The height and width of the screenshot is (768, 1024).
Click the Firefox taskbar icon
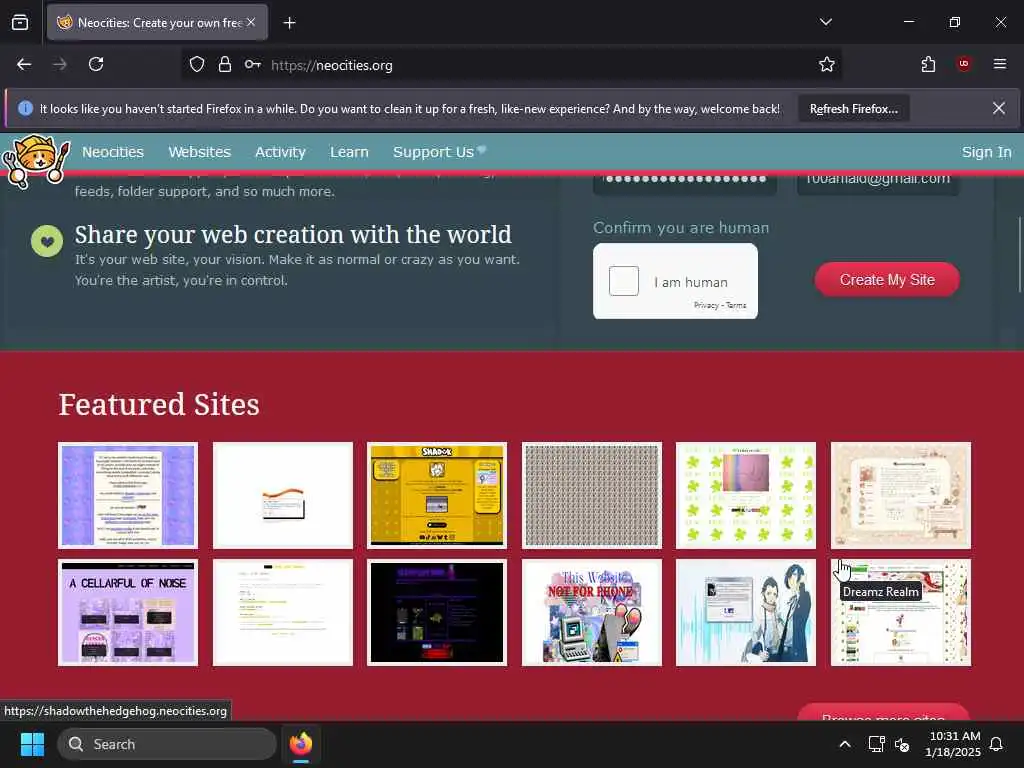300,744
